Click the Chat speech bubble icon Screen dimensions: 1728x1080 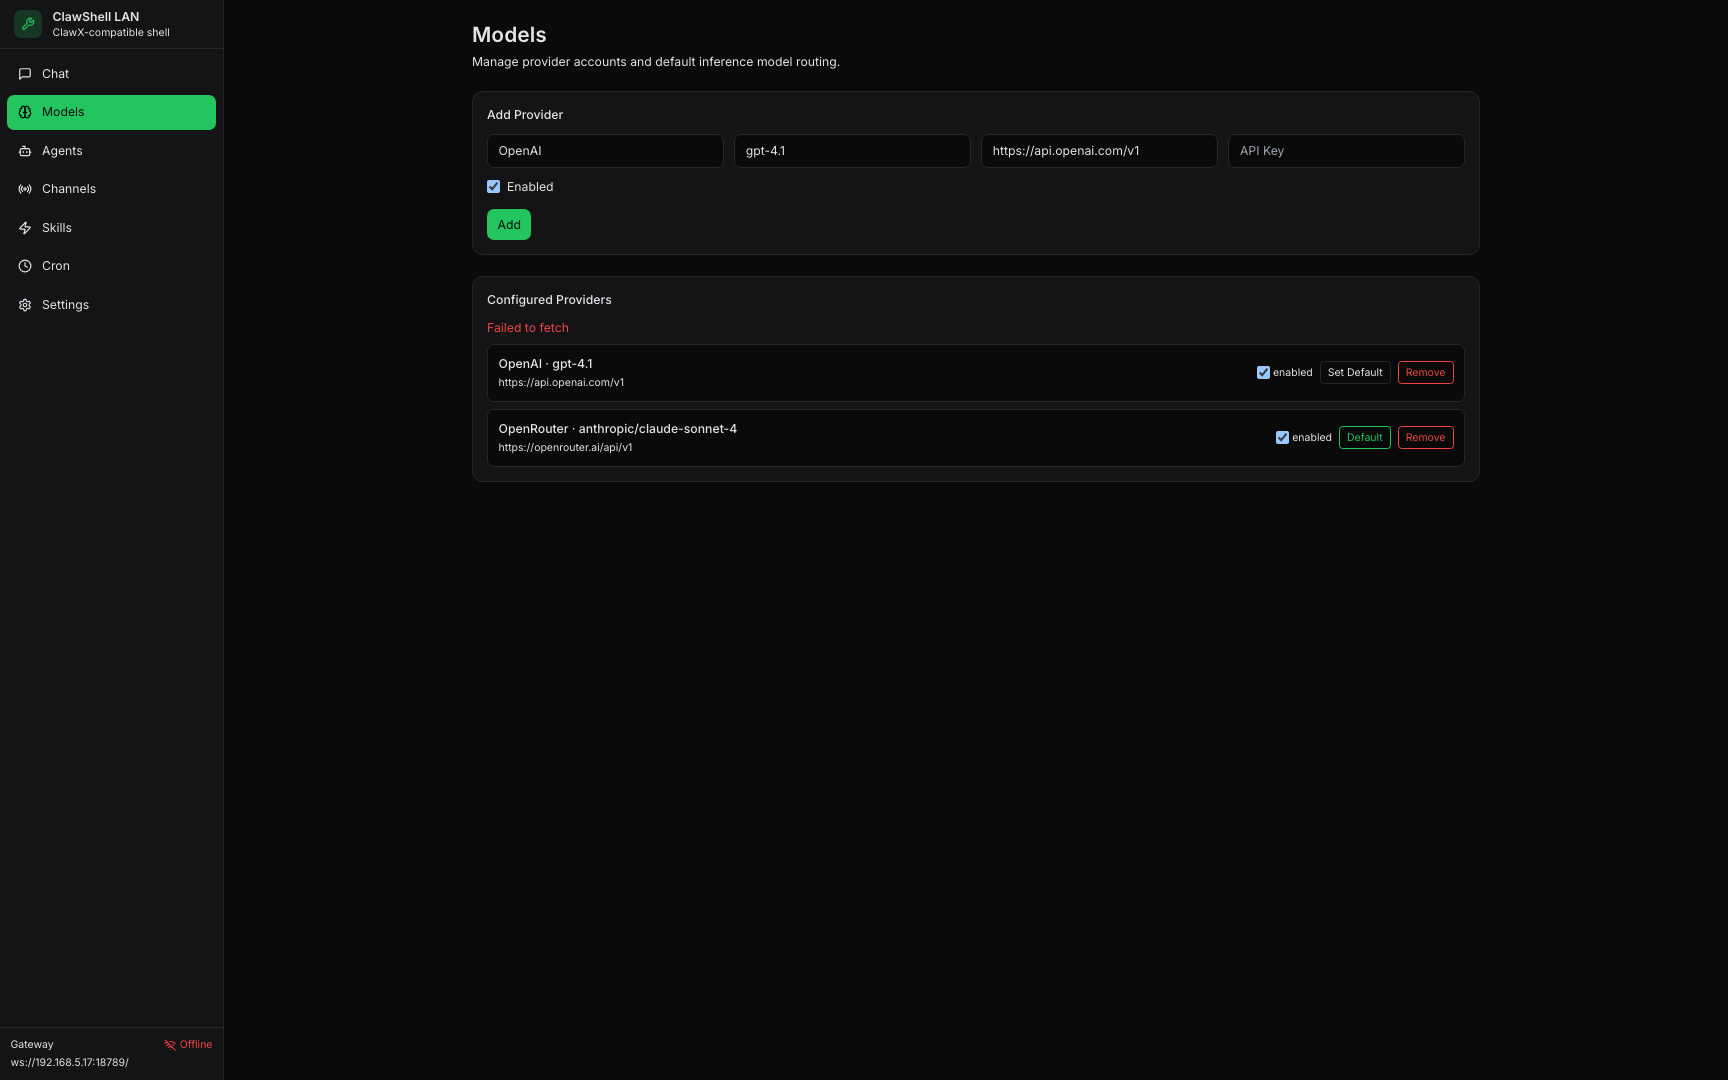pyautogui.click(x=25, y=73)
